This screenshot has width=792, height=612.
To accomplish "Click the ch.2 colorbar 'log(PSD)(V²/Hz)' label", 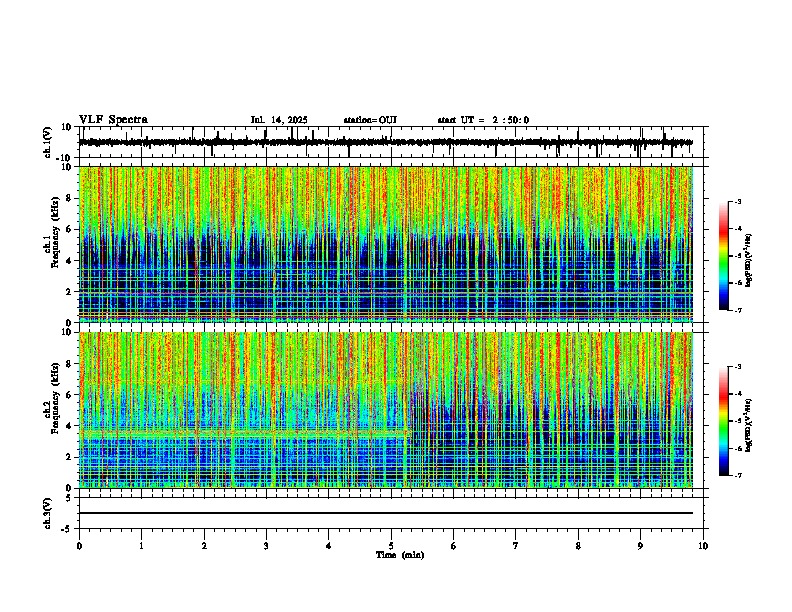I will pos(748,426).
